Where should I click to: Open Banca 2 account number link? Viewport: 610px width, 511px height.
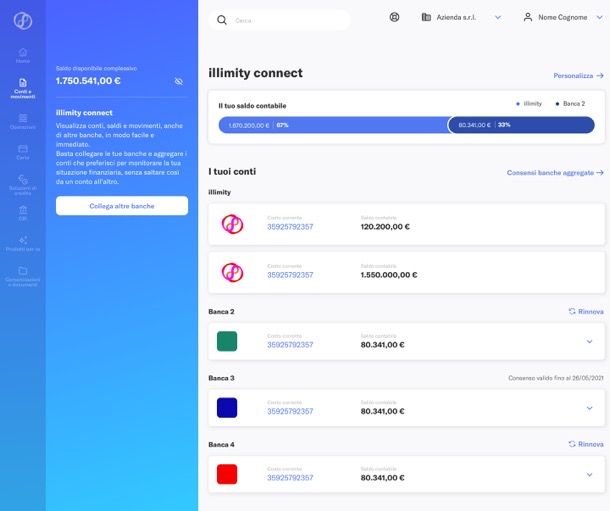(x=290, y=345)
